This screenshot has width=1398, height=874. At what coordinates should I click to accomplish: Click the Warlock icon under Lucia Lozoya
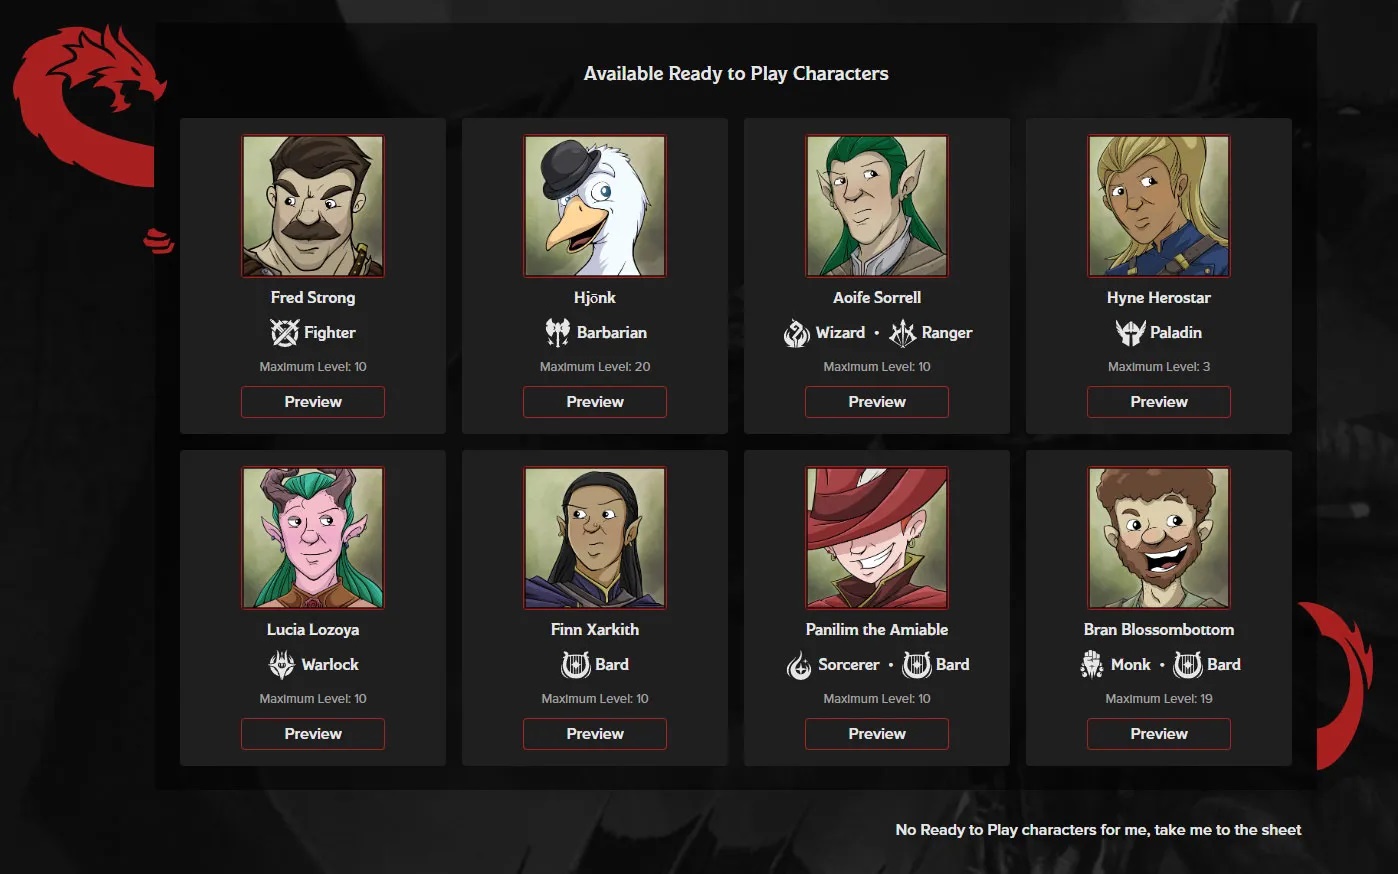tap(282, 664)
